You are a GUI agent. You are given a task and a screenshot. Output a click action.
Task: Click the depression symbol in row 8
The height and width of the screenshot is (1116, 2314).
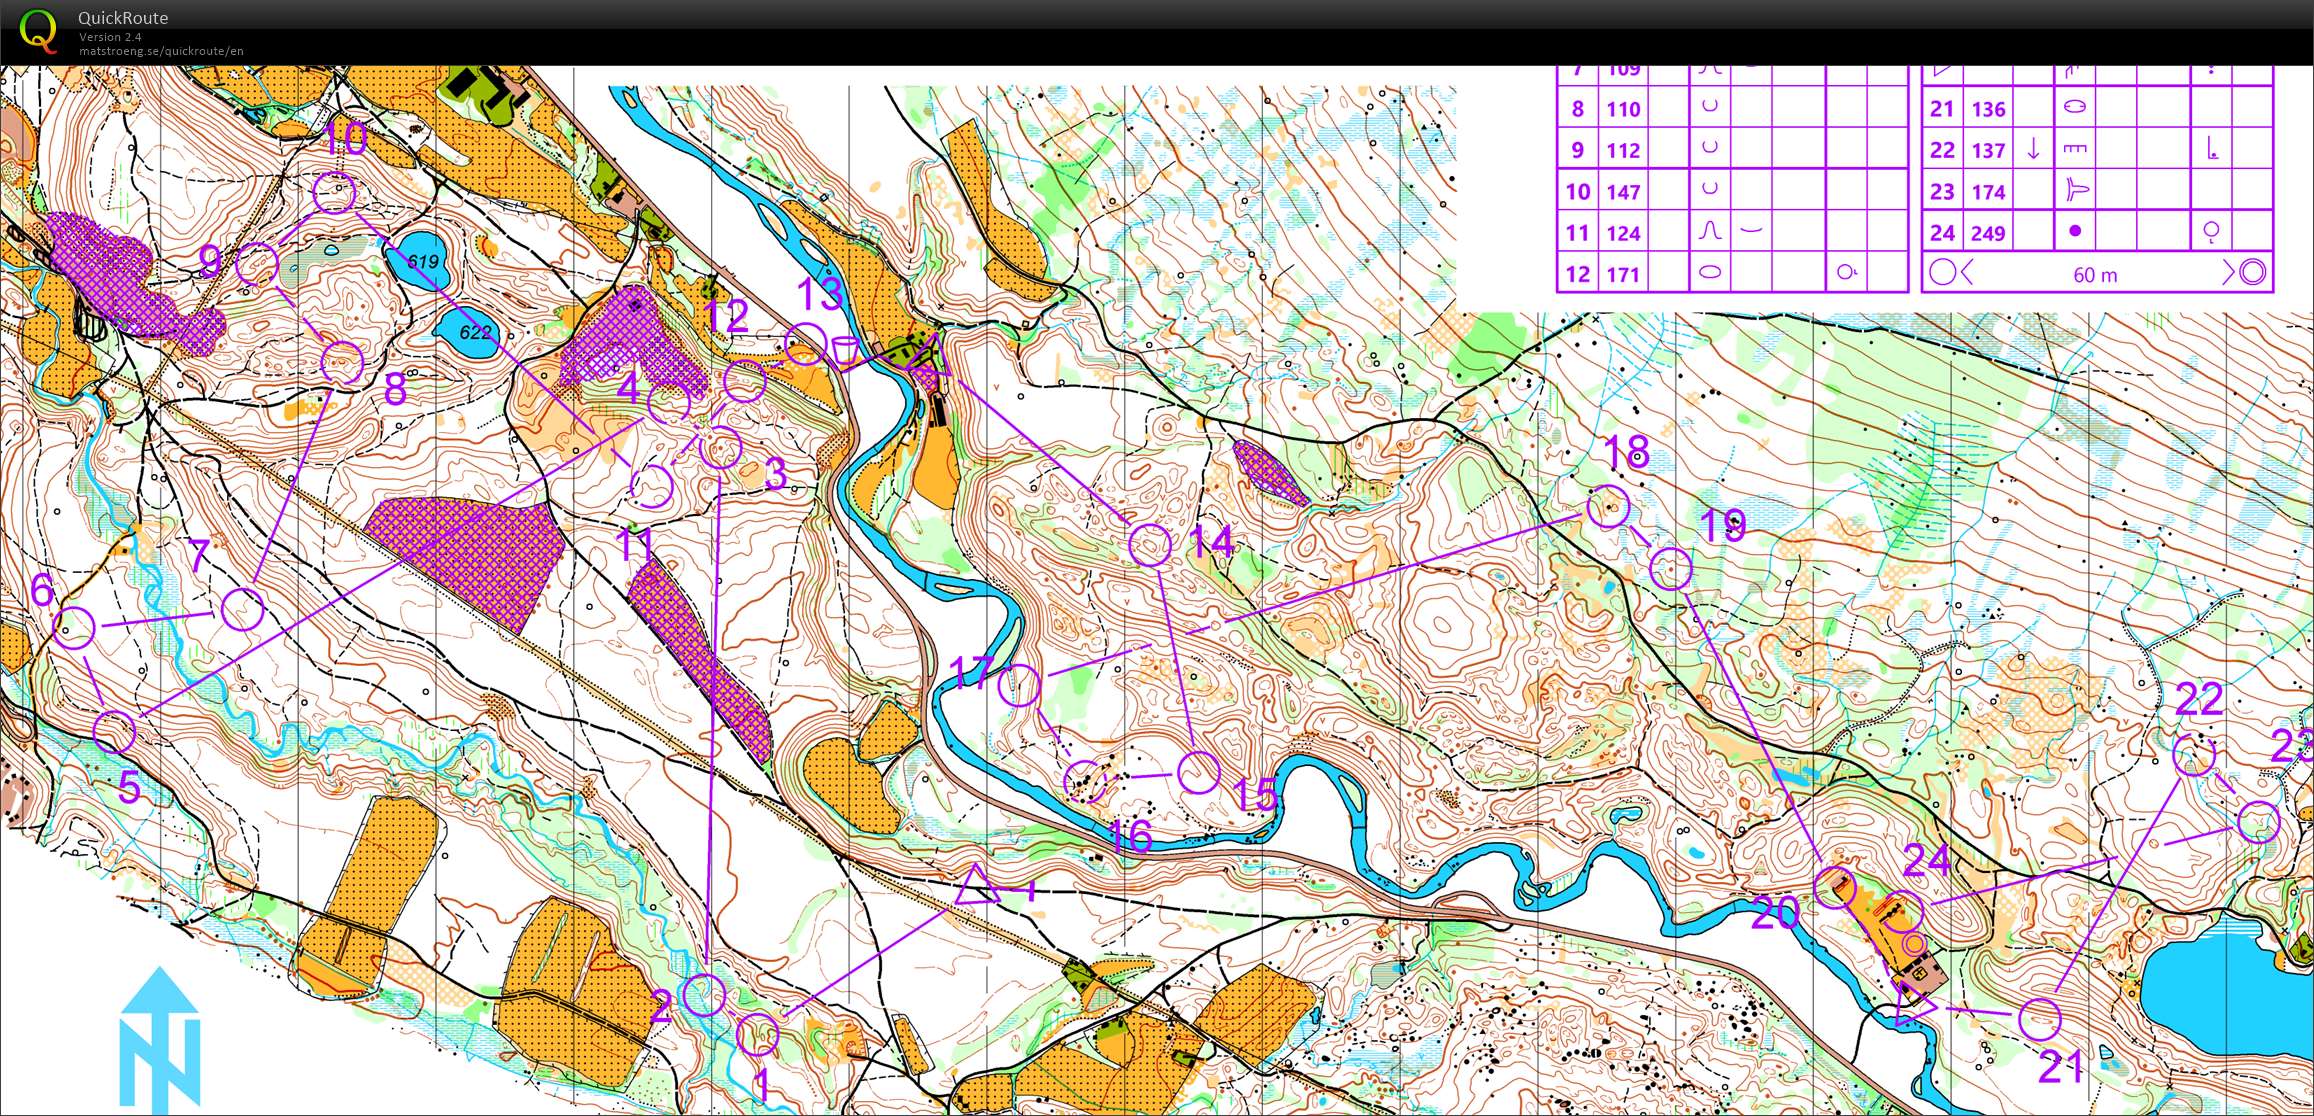[1710, 107]
